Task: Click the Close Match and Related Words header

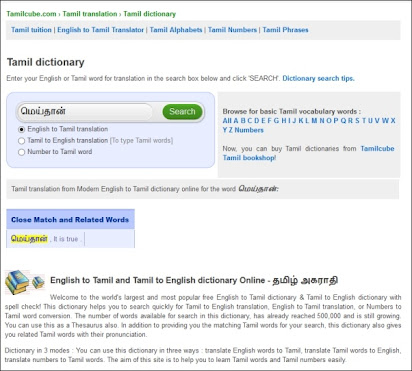Action: click(70, 220)
